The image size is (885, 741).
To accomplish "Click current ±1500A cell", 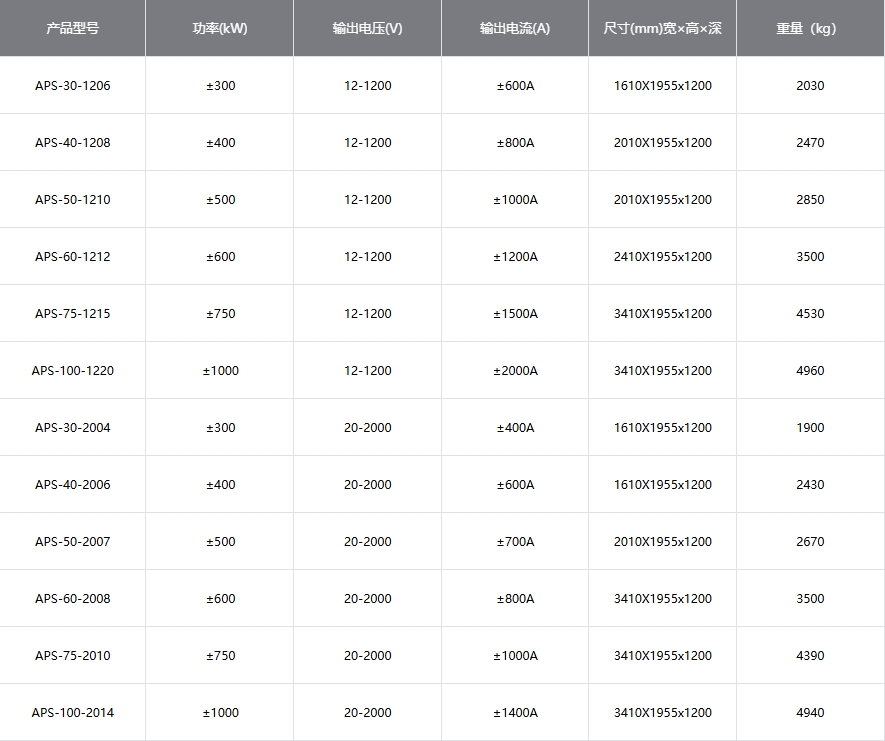I will pyautogui.click(x=515, y=314).
